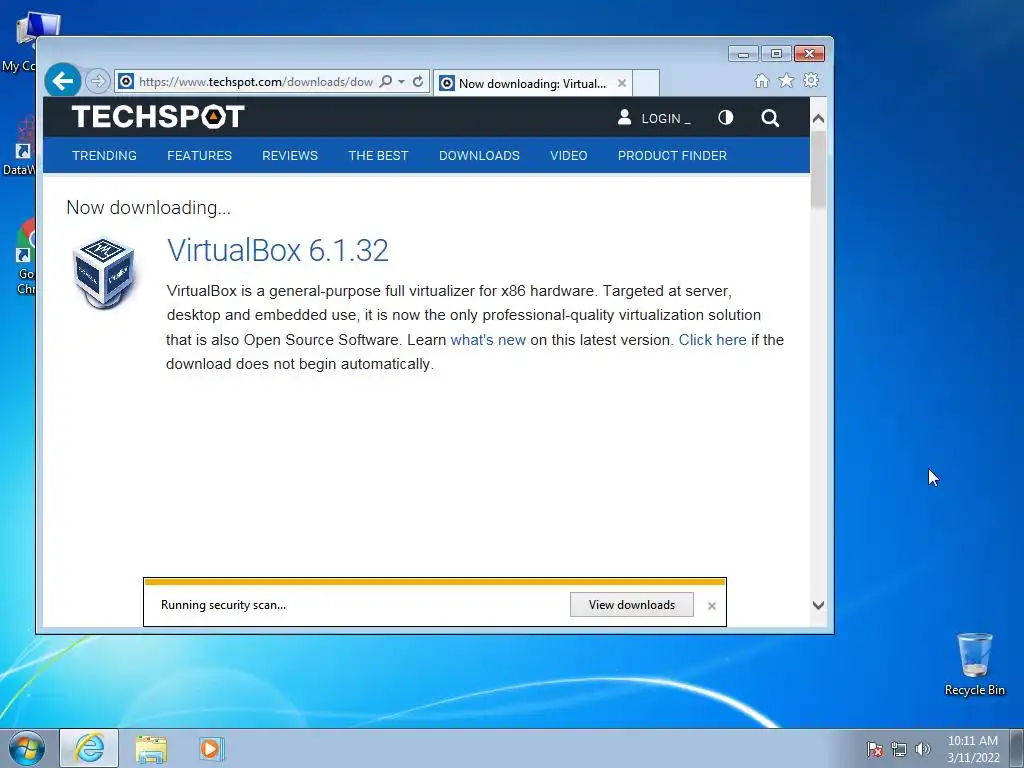Click the Internet Explorer taskbar icon

tap(89, 748)
